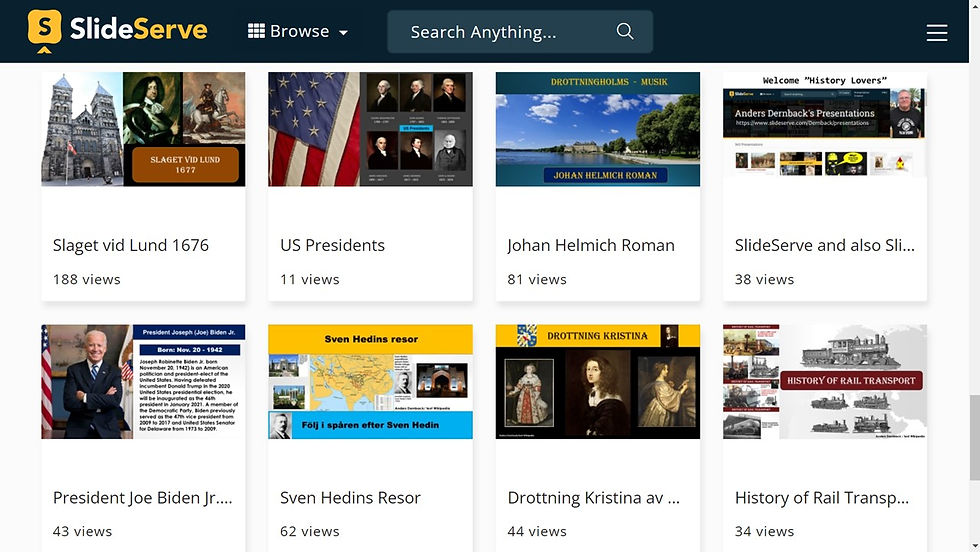This screenshot has height=552, width=980.
Task: Open the Browse dropdown menu
Action: [298, 31]
